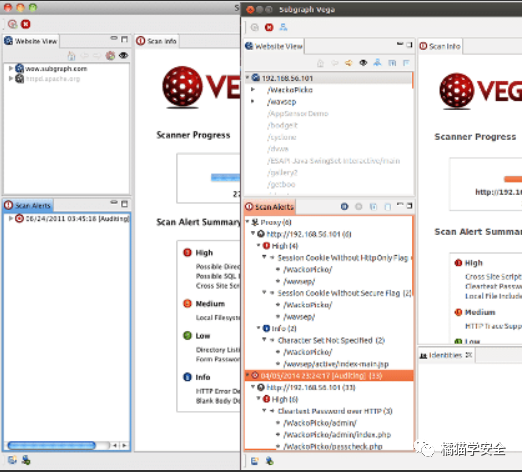Click the blue identity icon in the right window toolbar
The width and height of the screenshot is (522, 472).
283,27
